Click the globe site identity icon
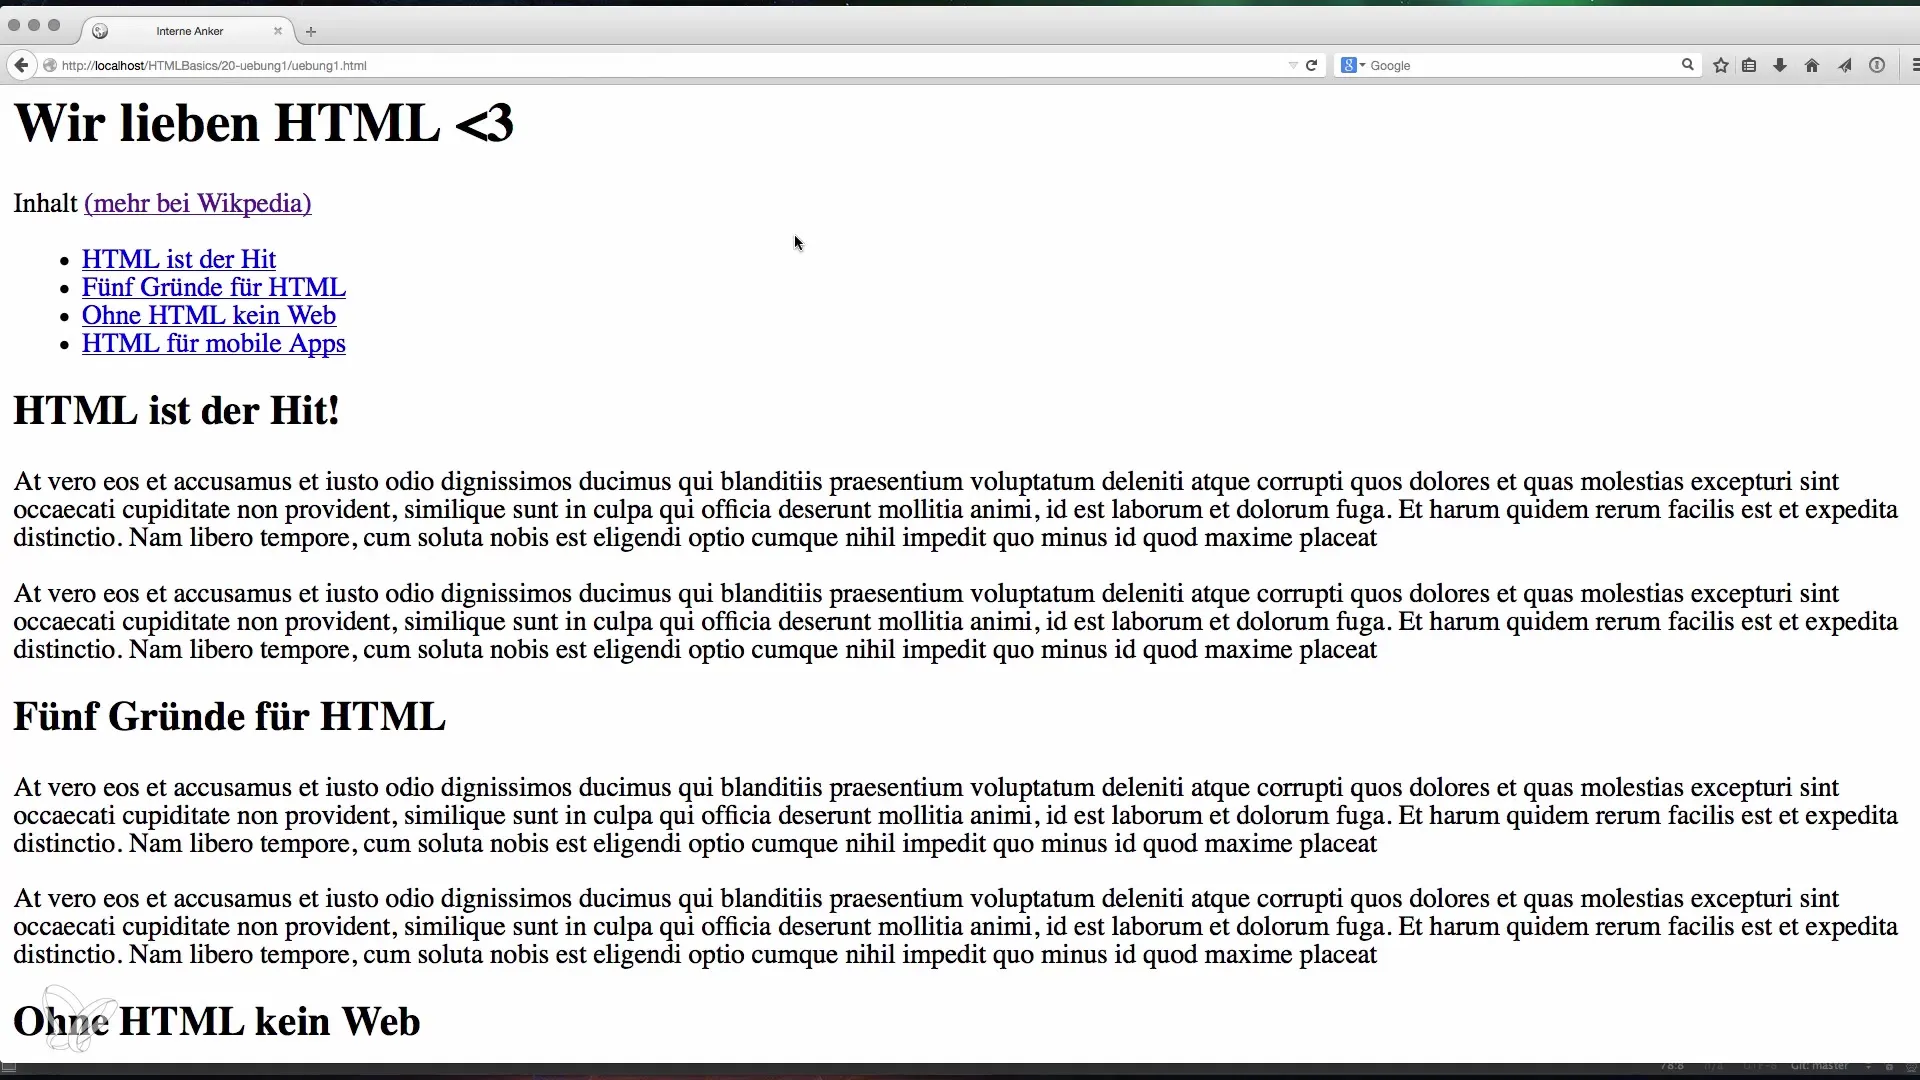This screenshot has width=1920, height=1080. click(49, 65)
